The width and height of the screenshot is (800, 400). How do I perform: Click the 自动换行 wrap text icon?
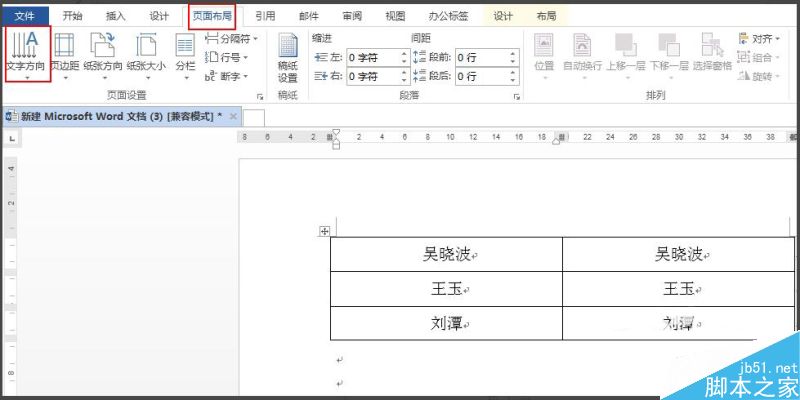click(x=582, y=45)
